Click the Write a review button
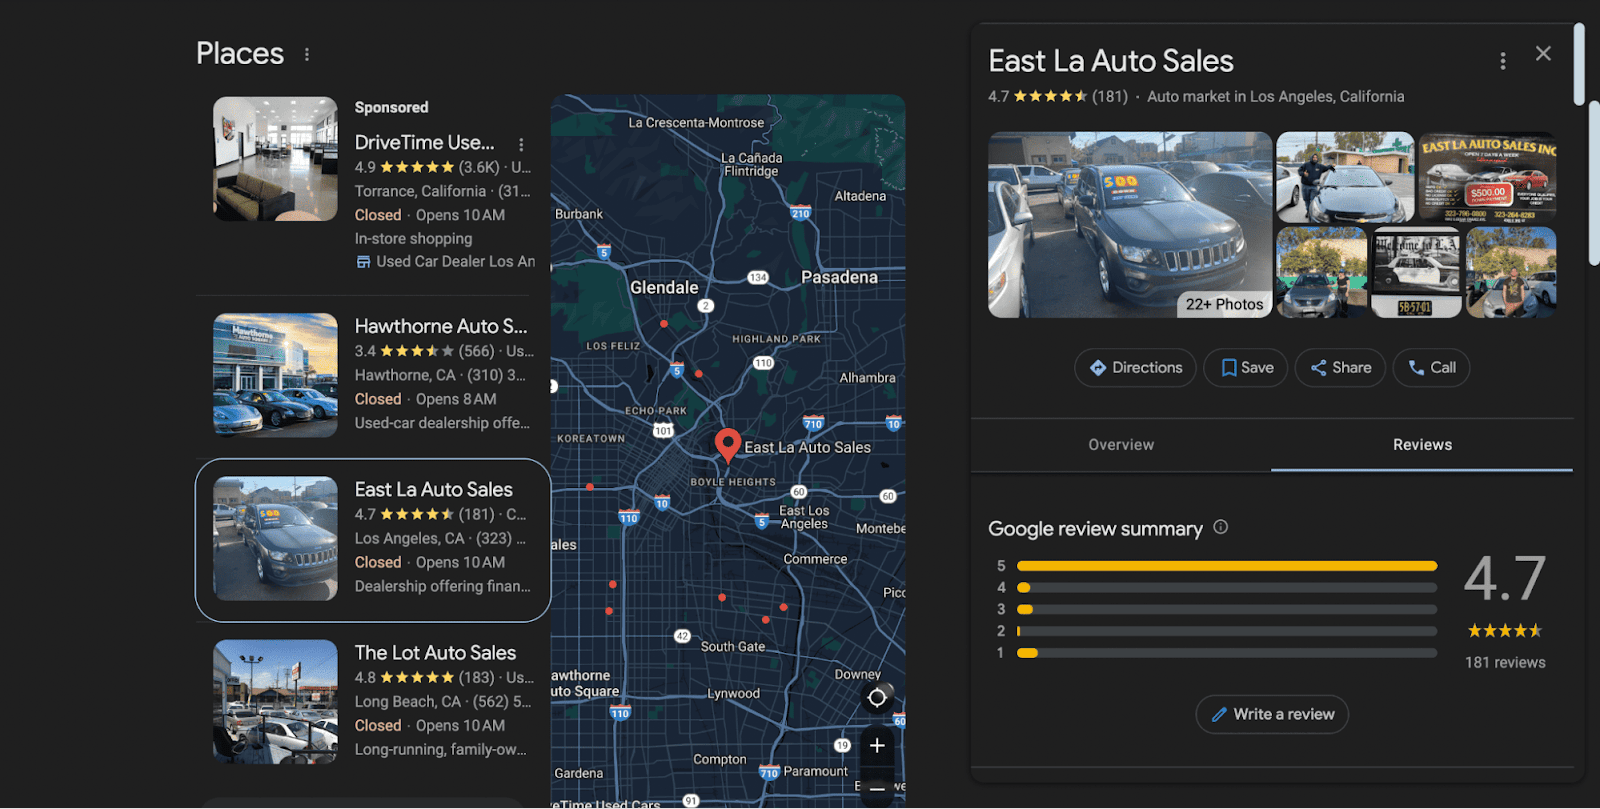 point(1272,714)
